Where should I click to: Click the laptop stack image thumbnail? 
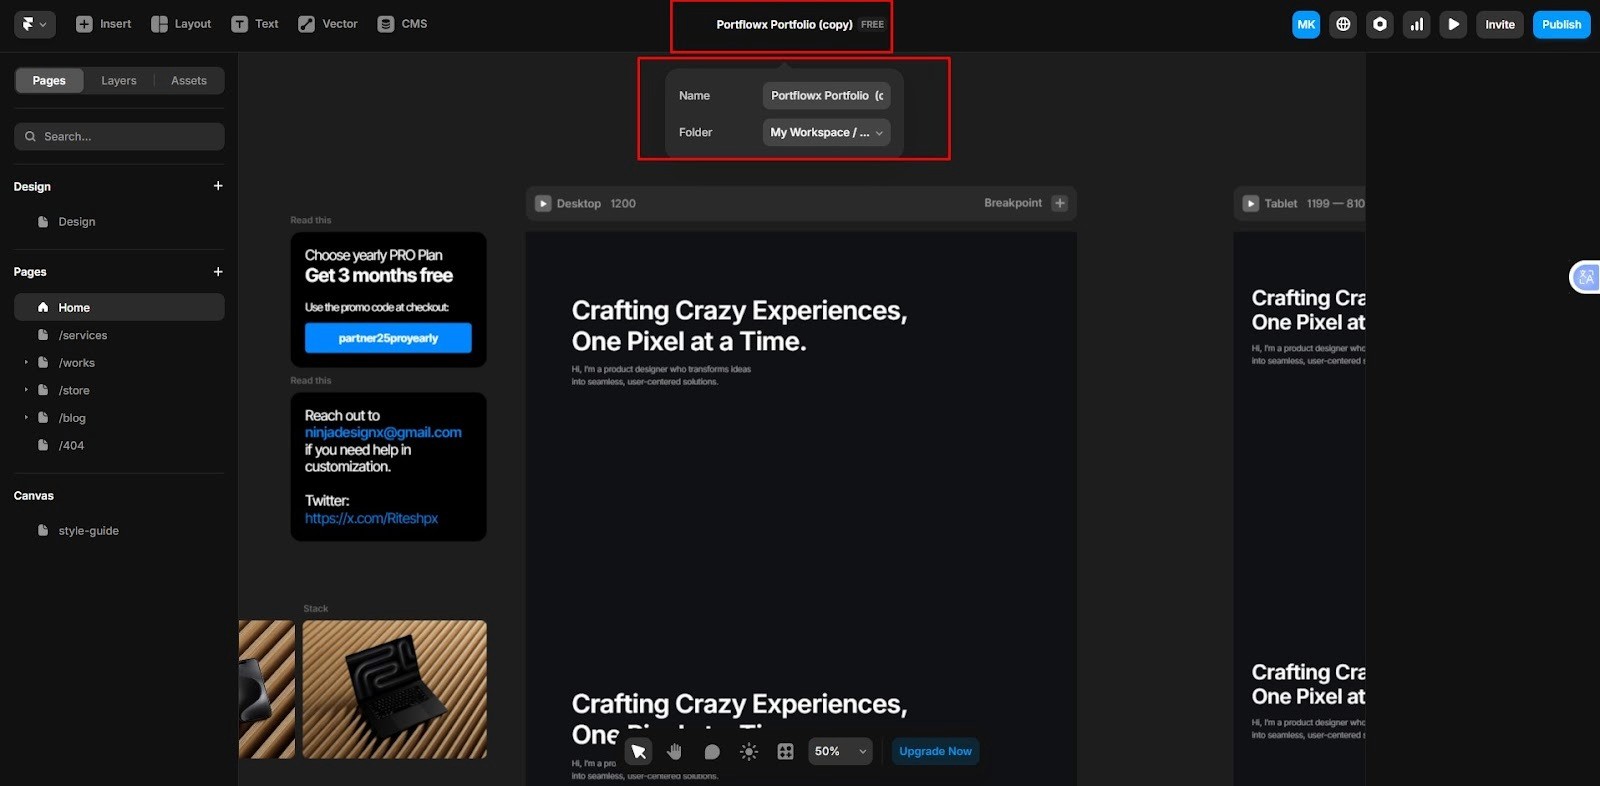(395, 689)
